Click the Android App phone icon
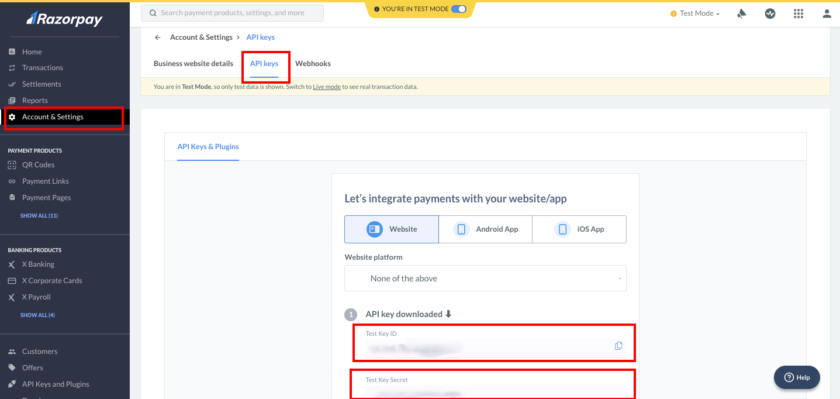Image resolution: width=840 pixels, height=399 pixels. 461,229
